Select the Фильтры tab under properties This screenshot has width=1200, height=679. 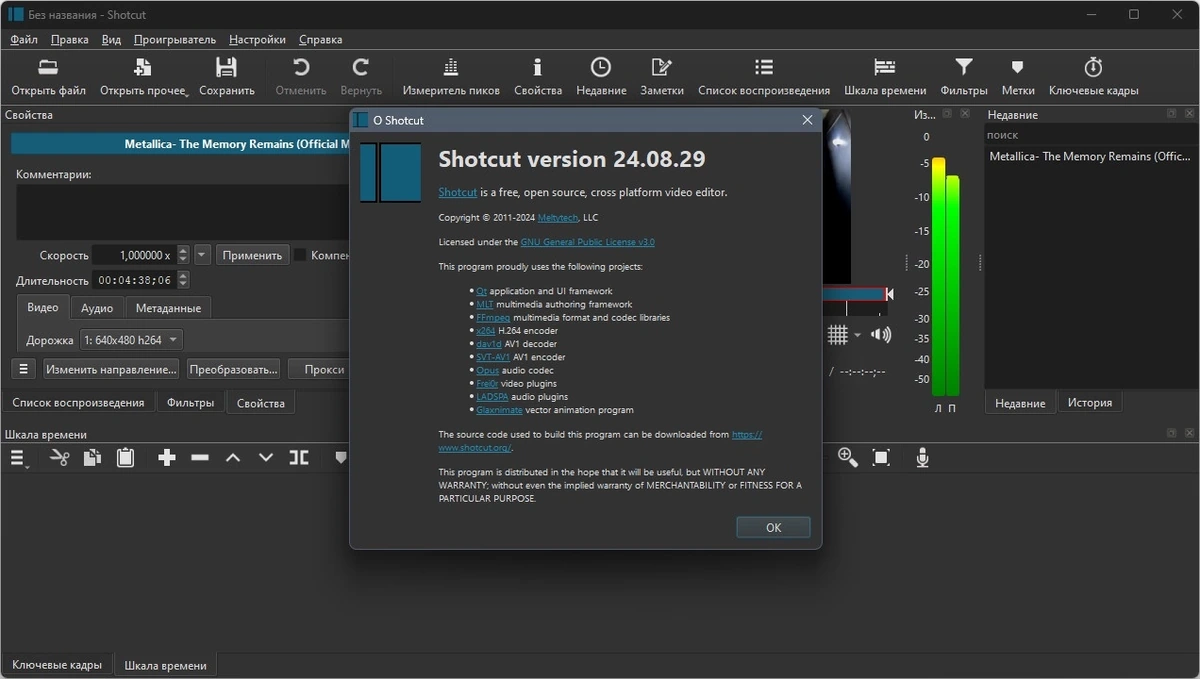(x=190, y=403)
